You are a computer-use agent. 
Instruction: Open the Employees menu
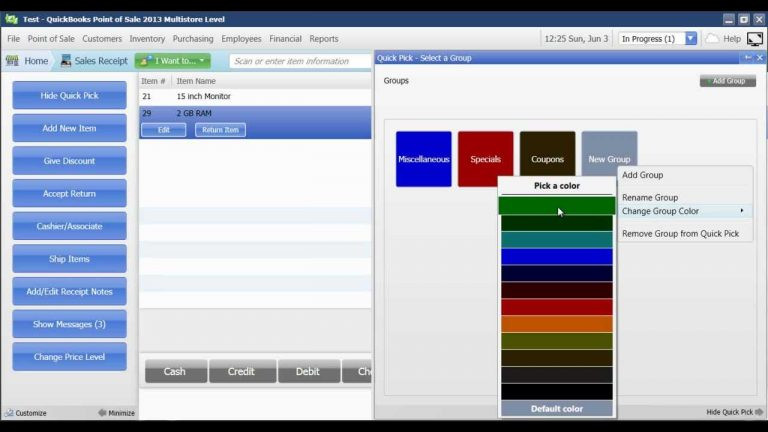(x=241, y=39)
